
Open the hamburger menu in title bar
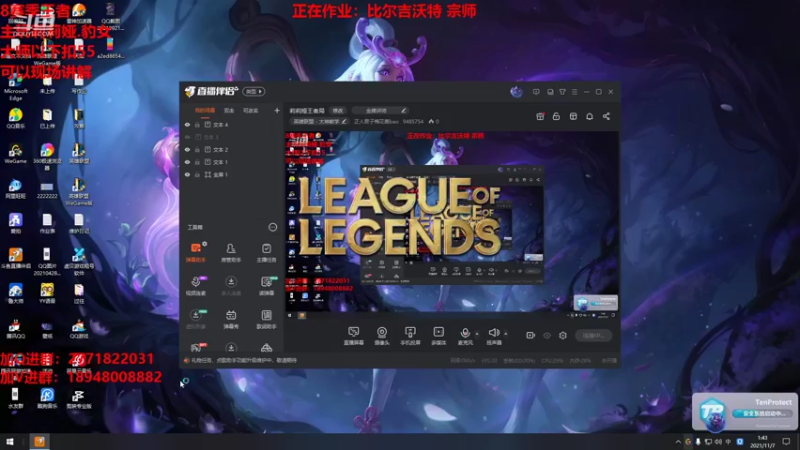click(x=574, y=92)
